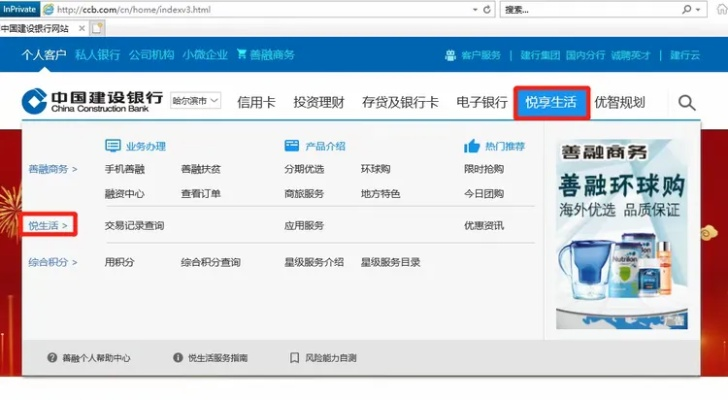The height and width of the screenshot is (400, 728).
Task: Click the 热门推荐 thumbs-up icon
Action: coord(472,146)
